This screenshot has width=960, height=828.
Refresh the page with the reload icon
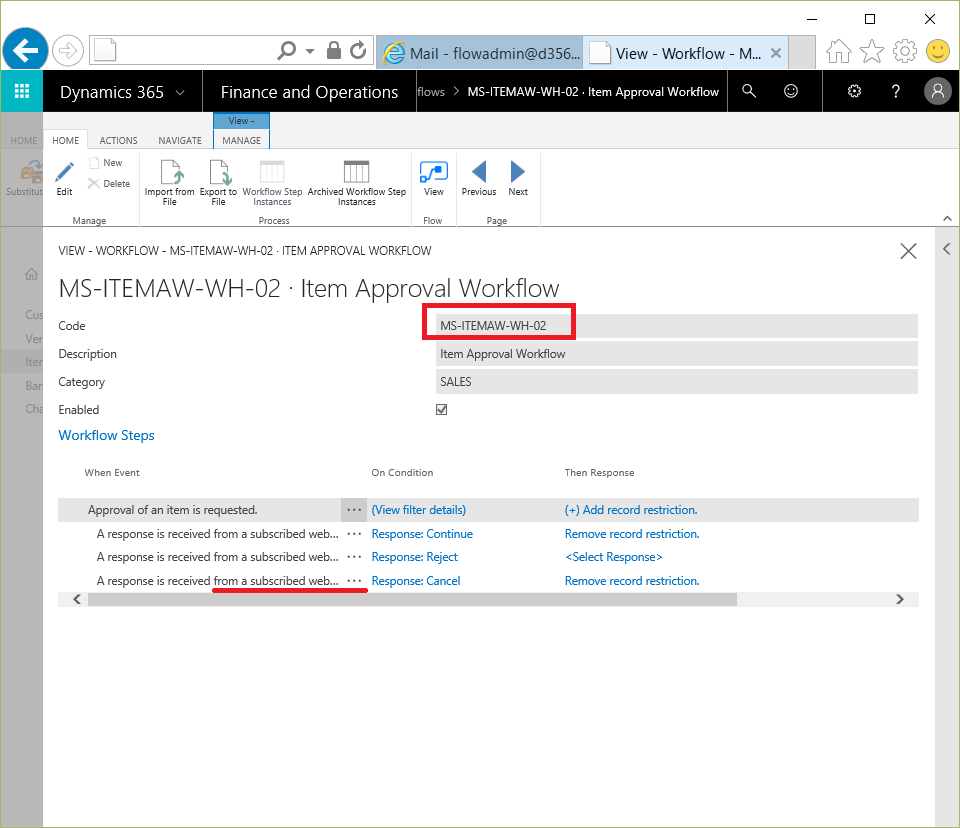358,50
